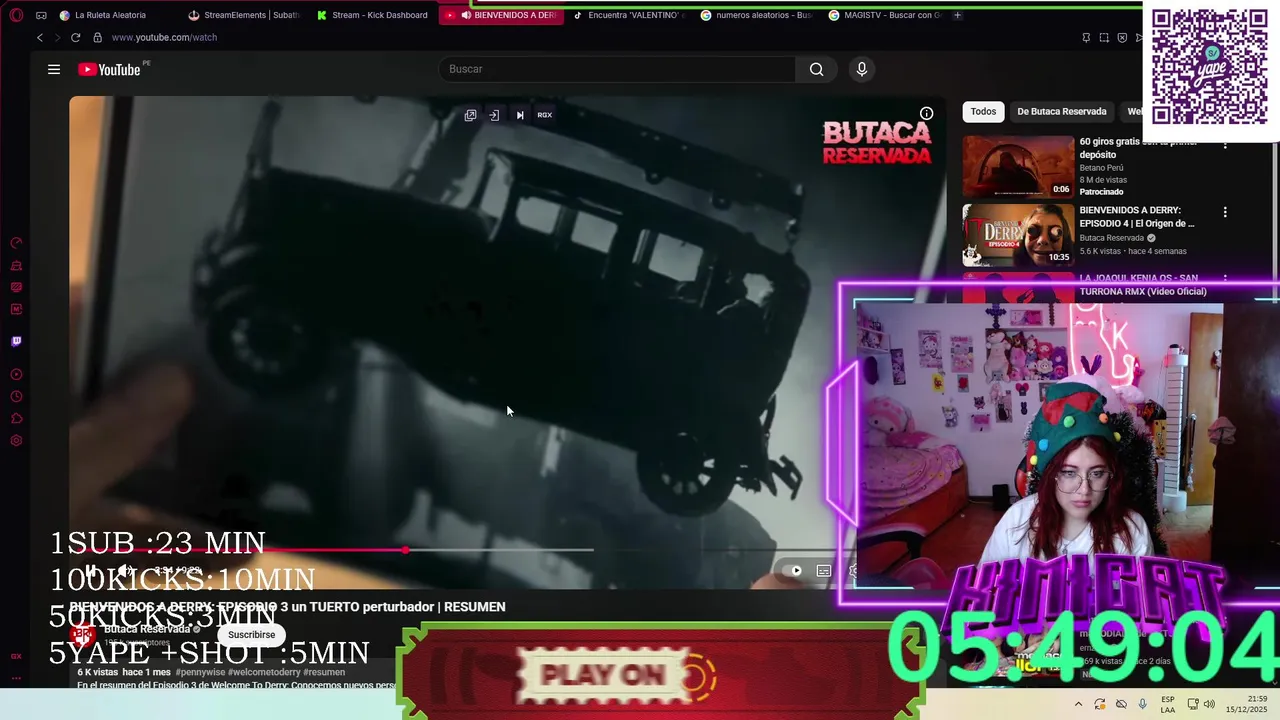Click the red playhead scrubber dot

tap(405, 550)
